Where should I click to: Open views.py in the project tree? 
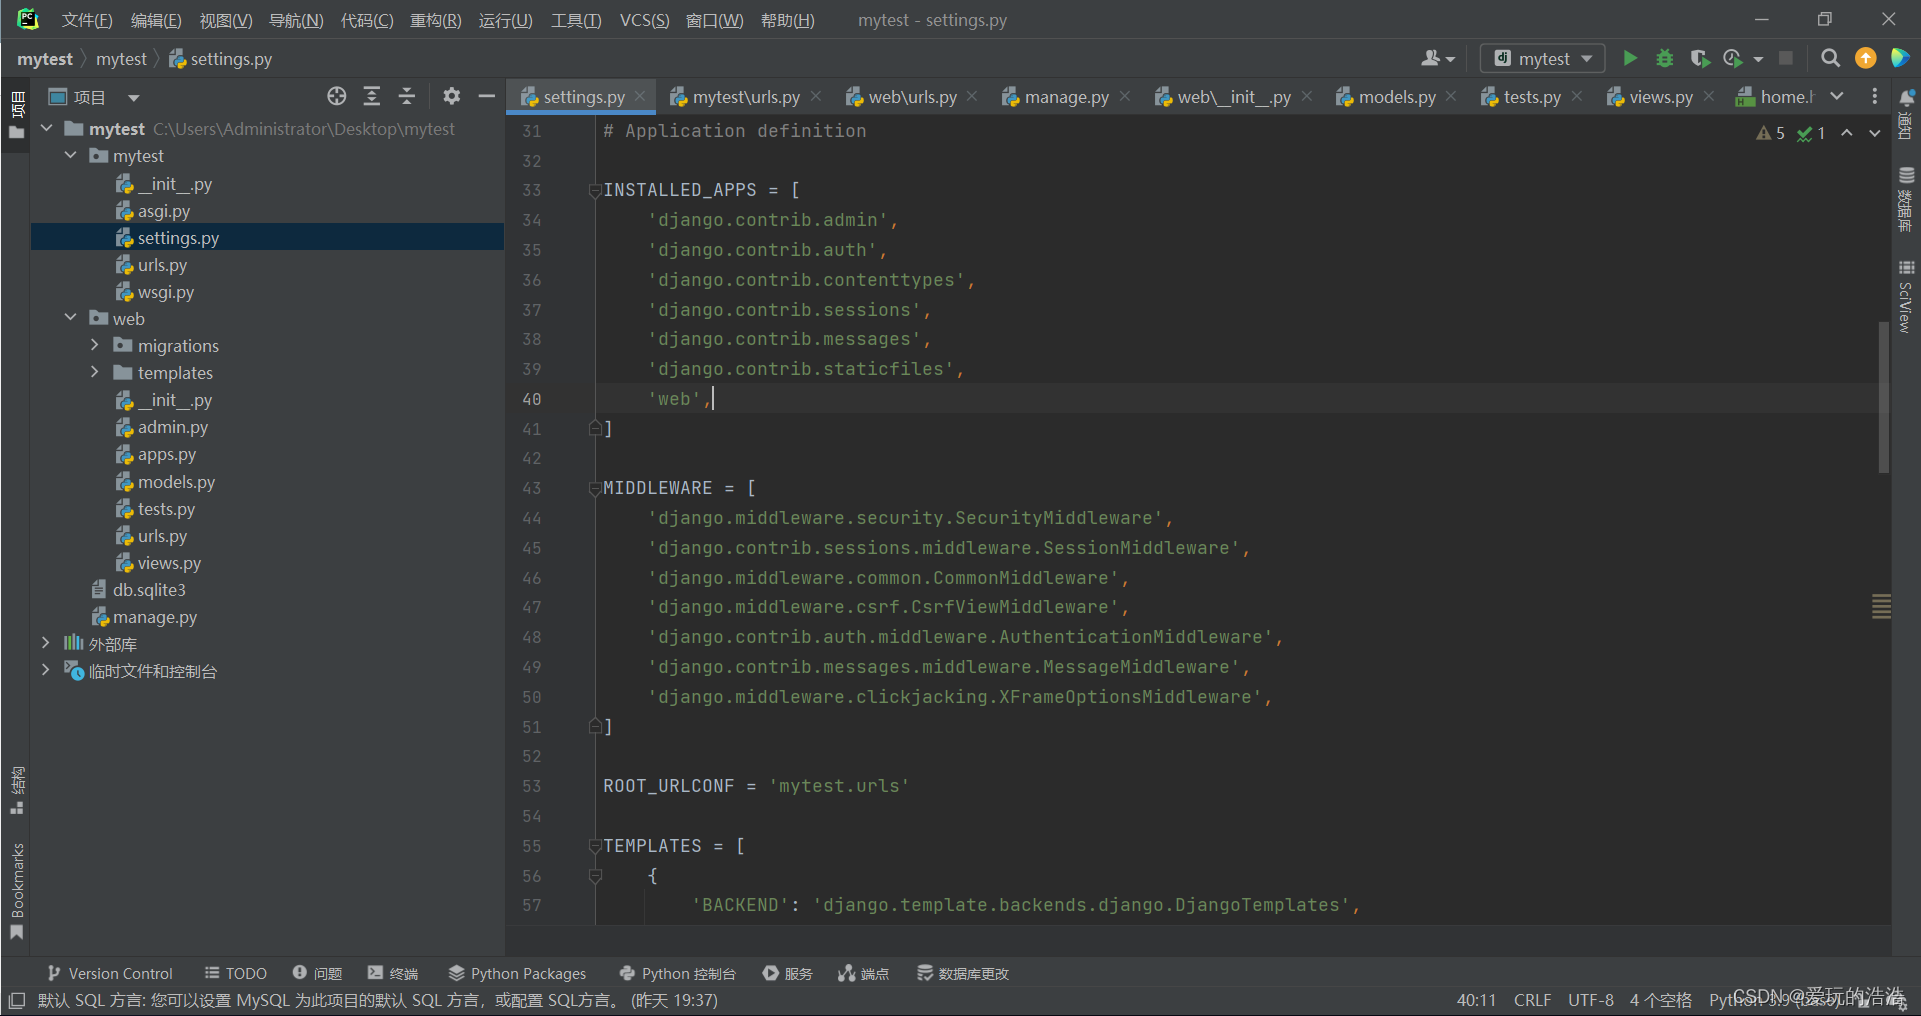click(x=169, y=563)
